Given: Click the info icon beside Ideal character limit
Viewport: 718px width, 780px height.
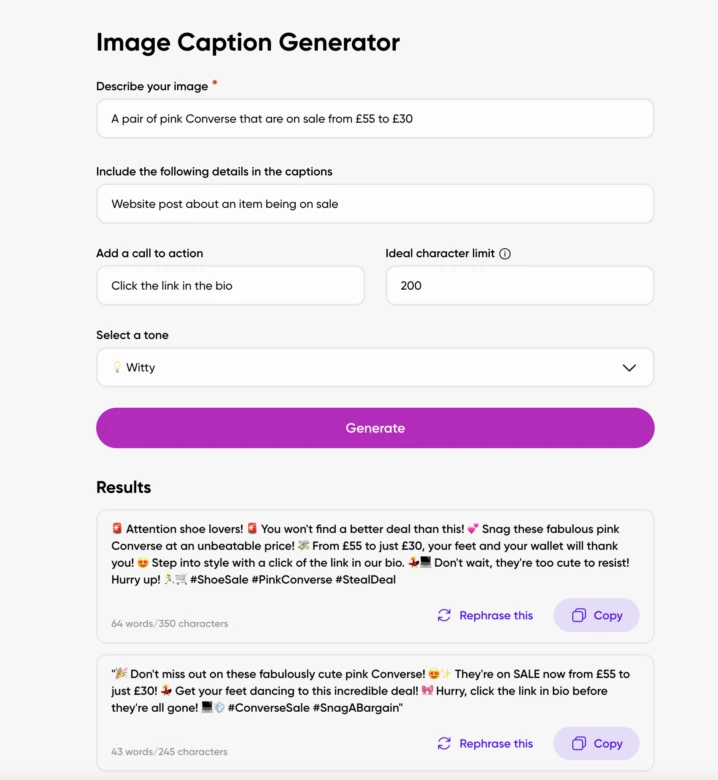Looking at the screenshot, I should tap(505, 254).
